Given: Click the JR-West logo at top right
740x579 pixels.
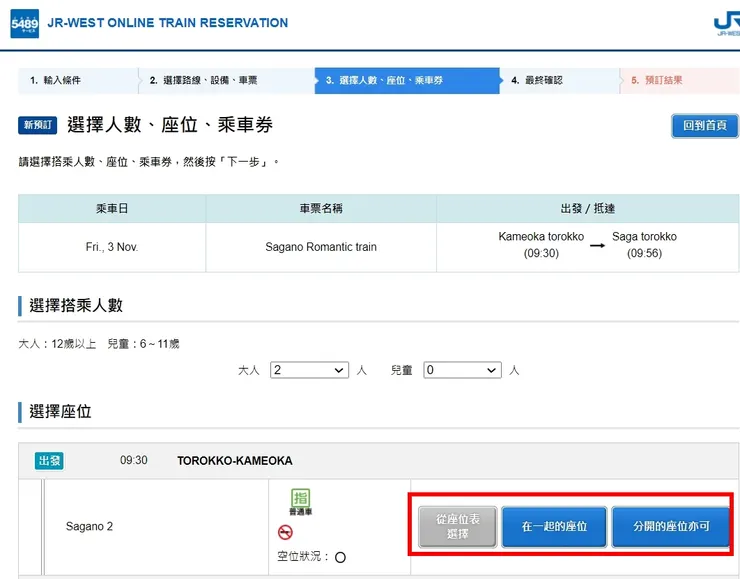Looking at the screenshot, I should 727,24.
